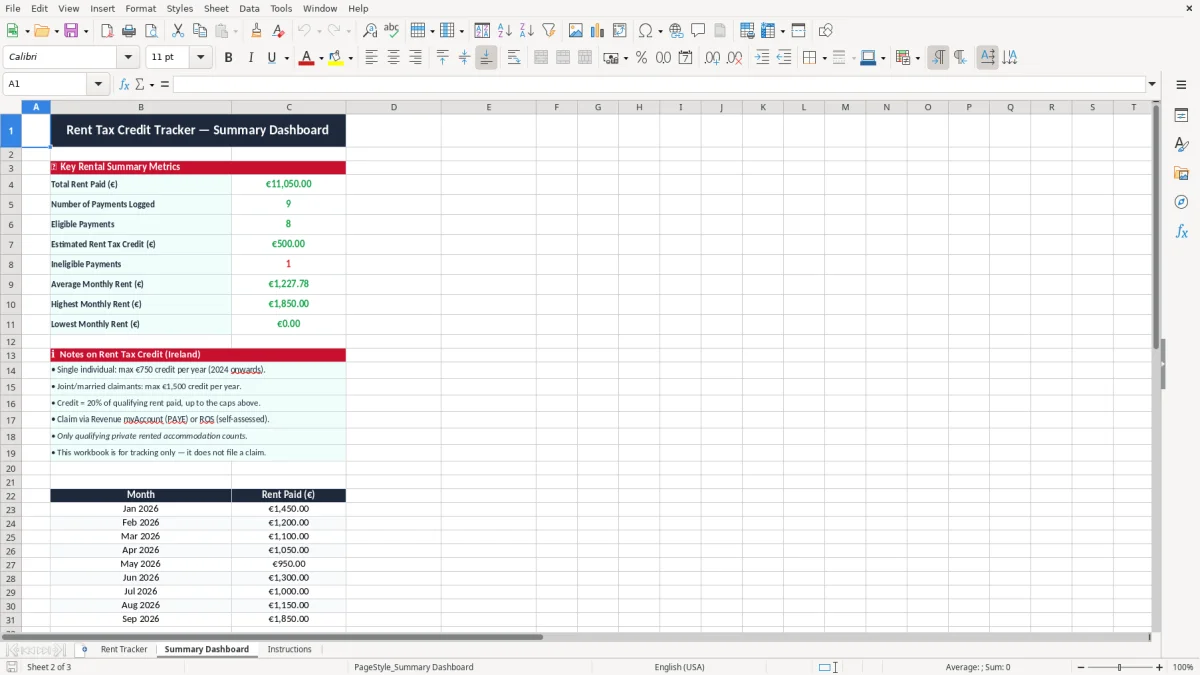Open the Calibri font name dropdown
This screenshot has height=675, width=1200.
coord(127,58)
